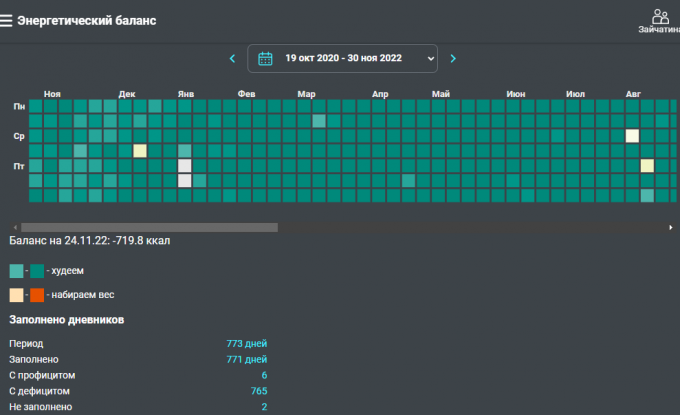Expand the date range dropdown
This screenshot has height=415, width=680.
tap(431, 58)
